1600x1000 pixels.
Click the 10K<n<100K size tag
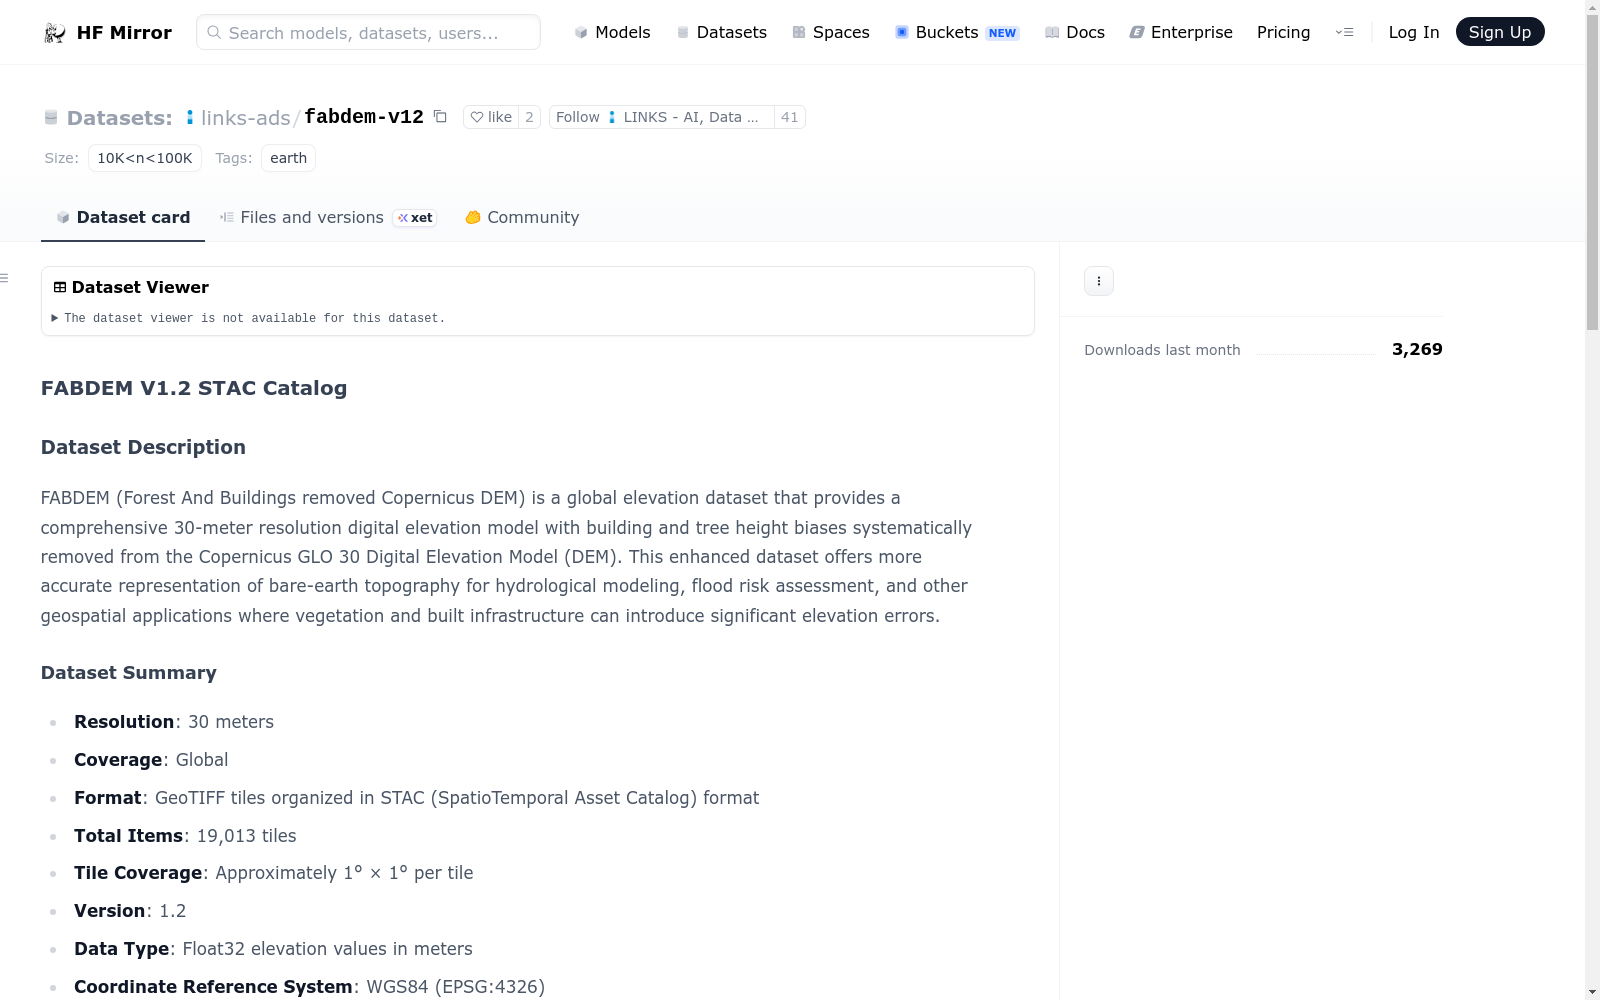145,158
